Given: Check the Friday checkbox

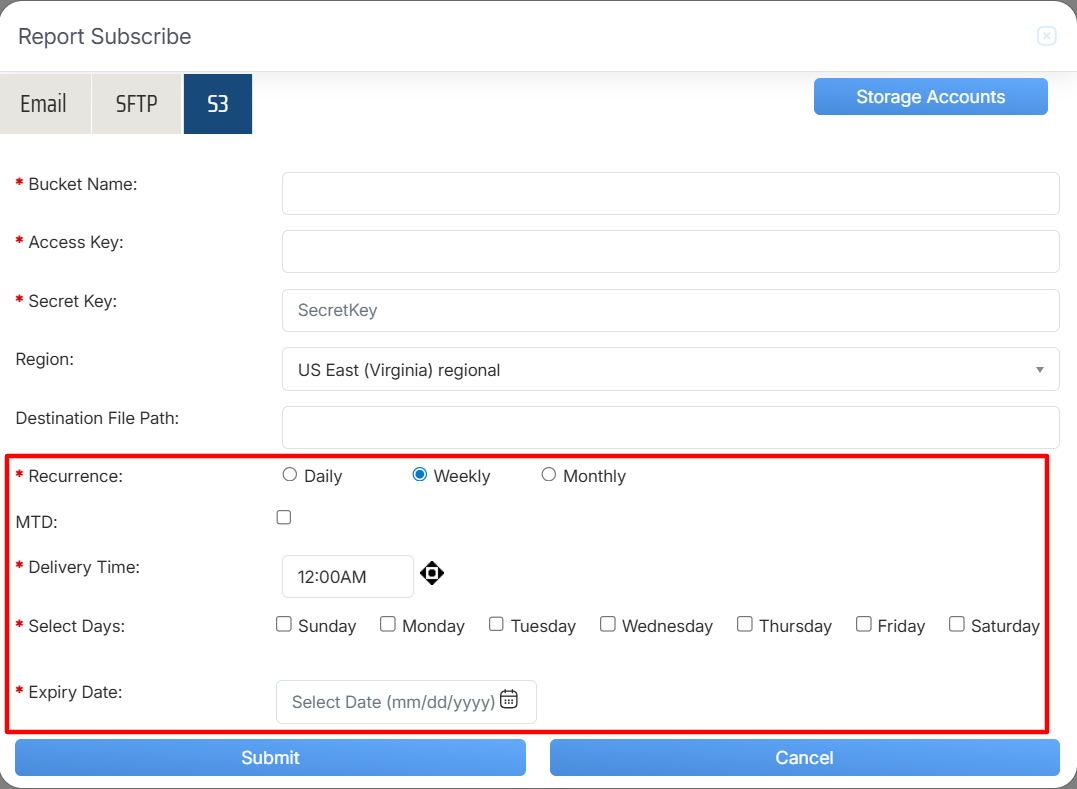Looking at the screenshot, I should tap(864, 624).
